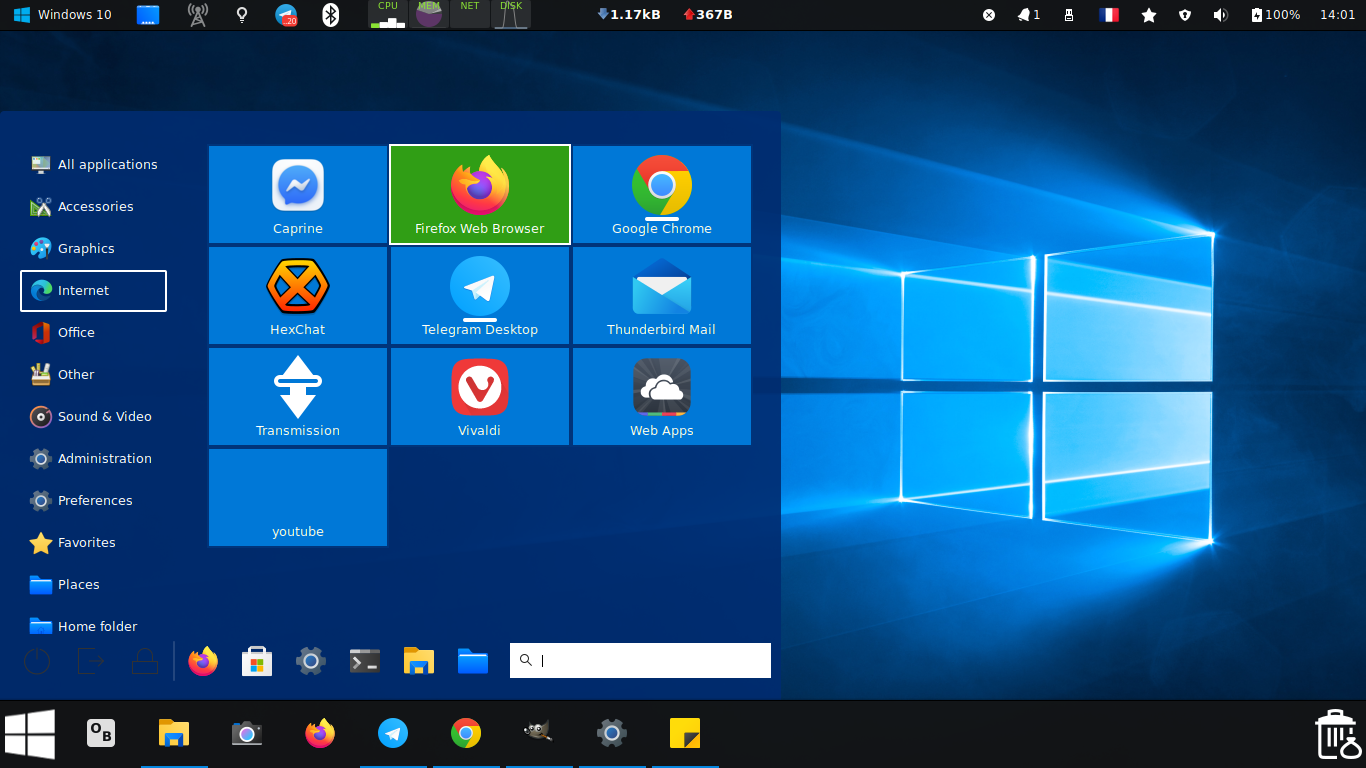Viewport: 1366px width, 768px height.
Task: Open terminal icon in menu favorites bar
Action: coord(365,661)
